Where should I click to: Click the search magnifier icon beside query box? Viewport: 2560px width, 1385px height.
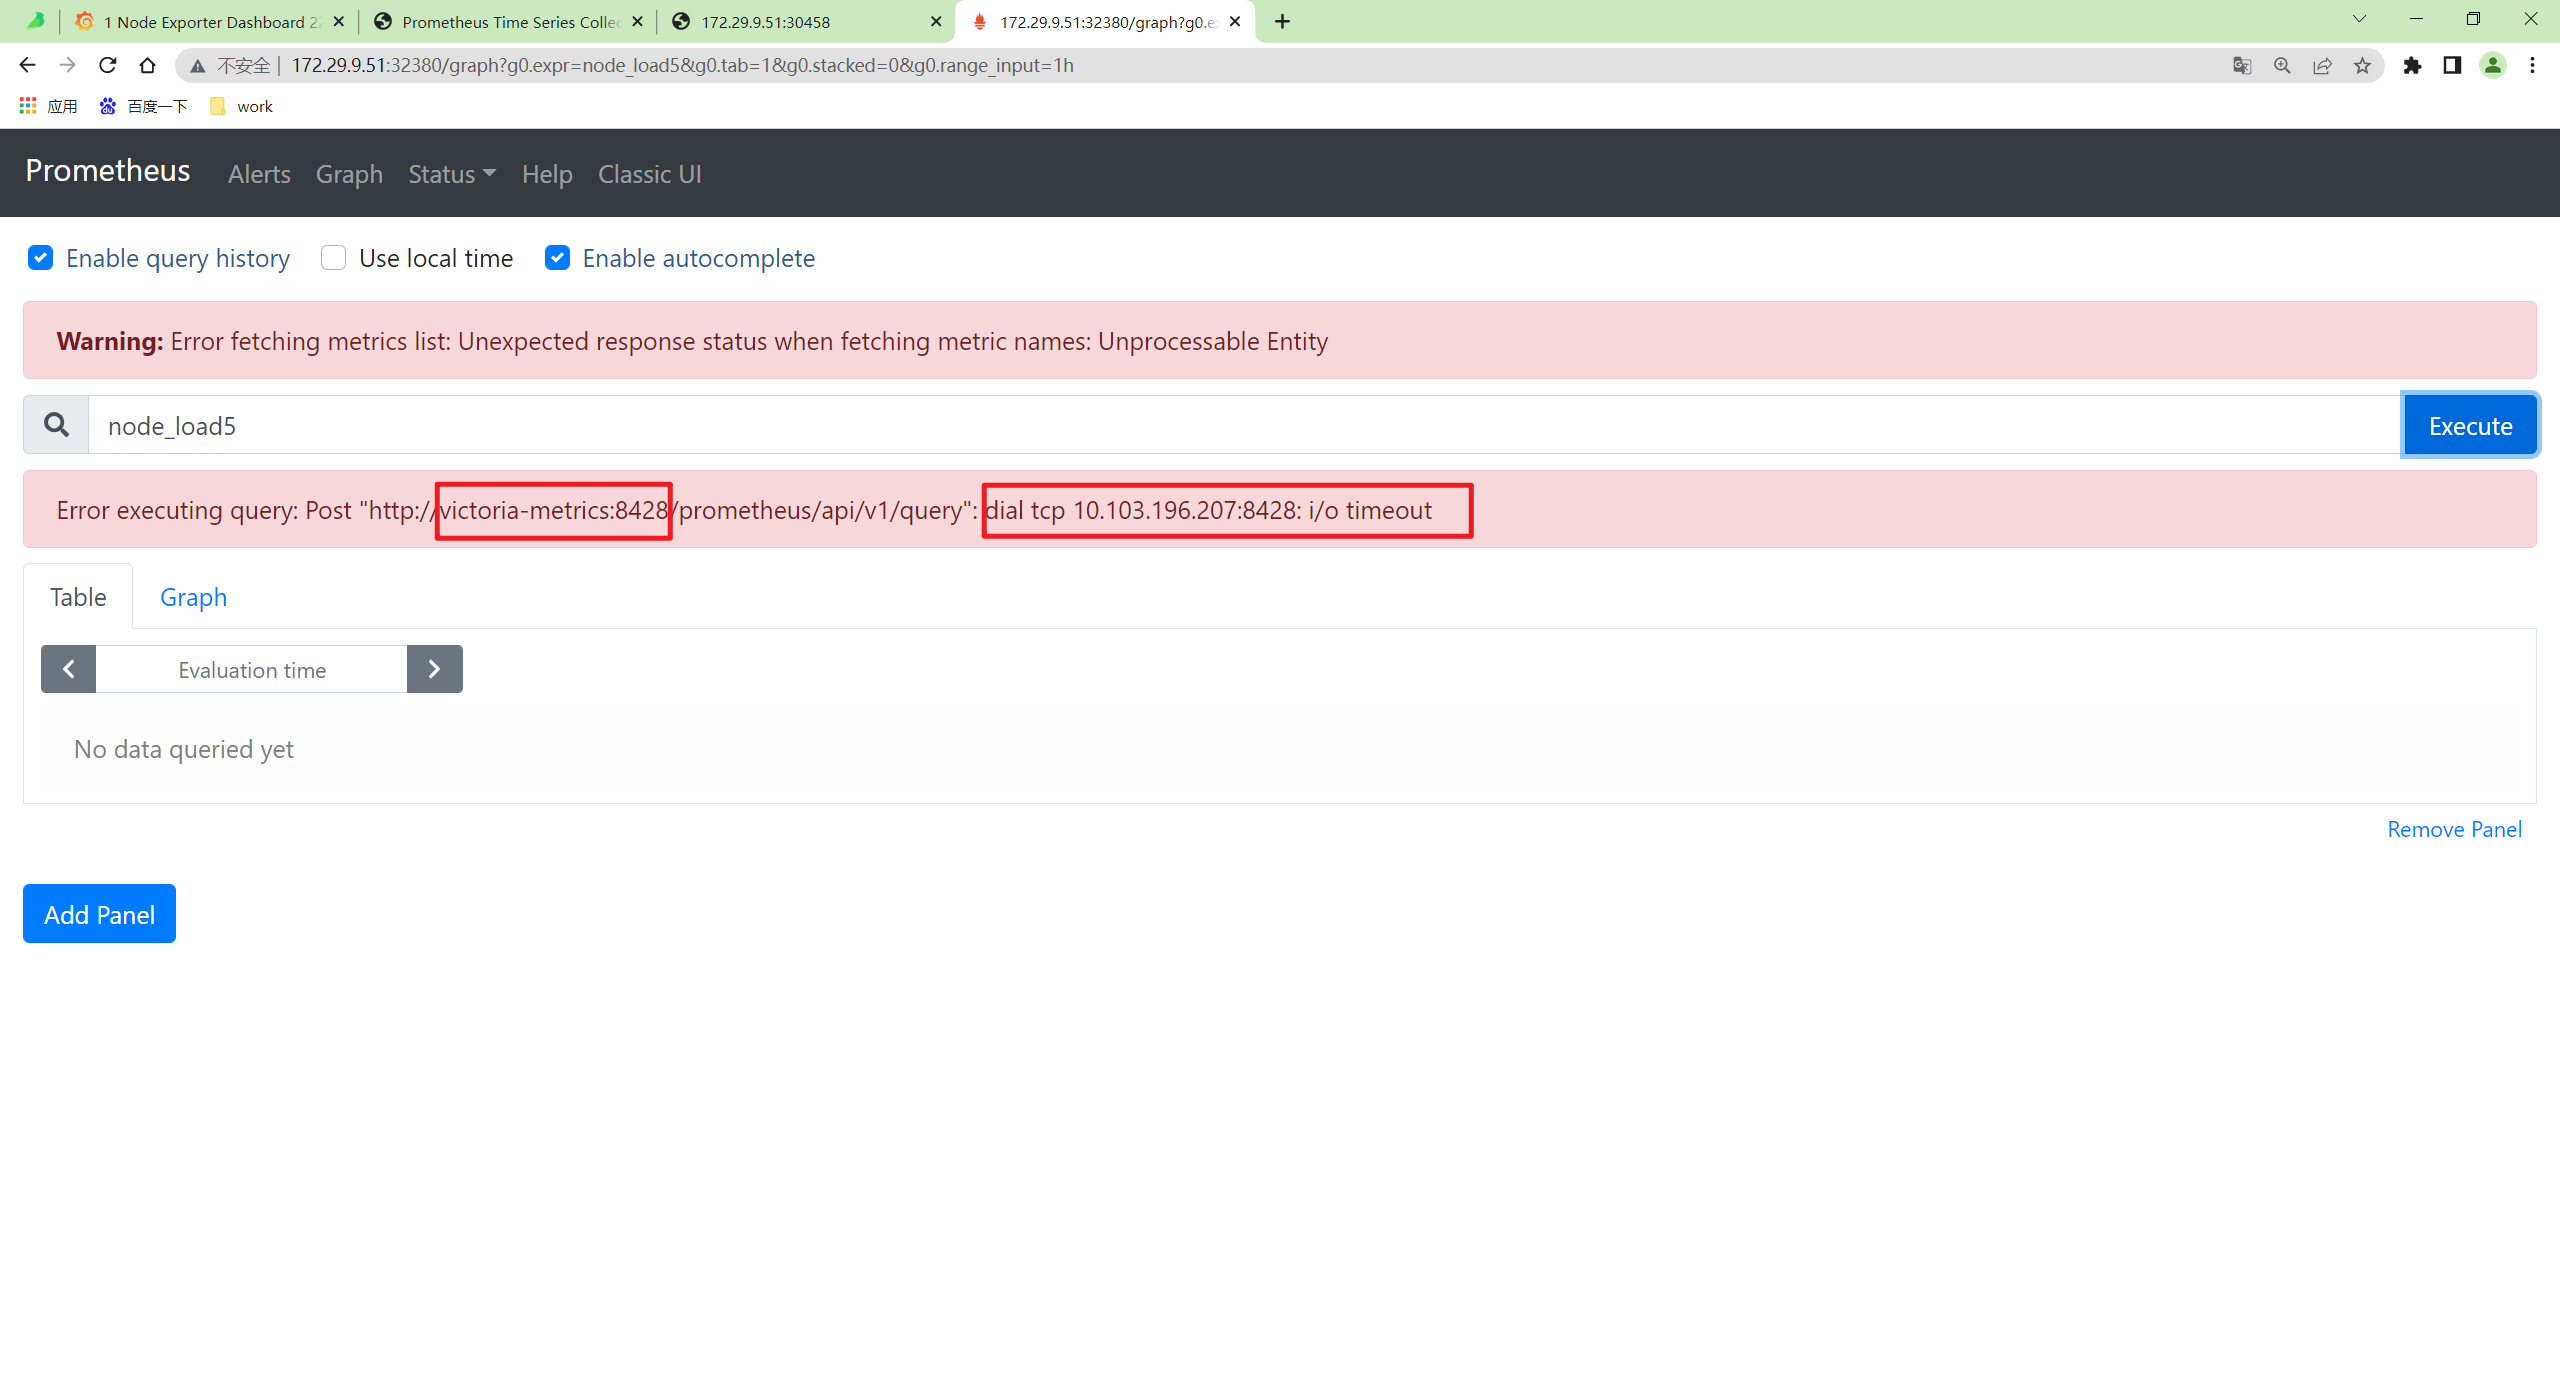[56, 425]
